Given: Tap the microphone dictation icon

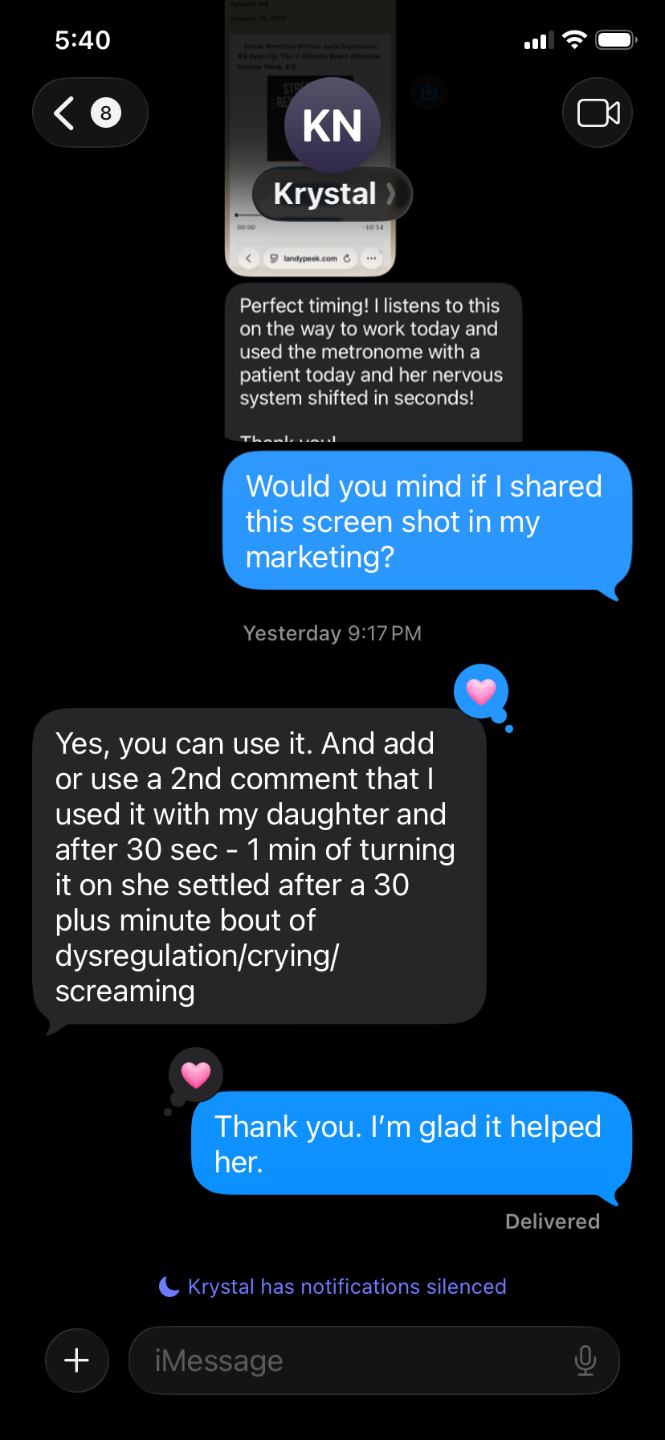Looking at the screenshot, I should pos(585,1360).
